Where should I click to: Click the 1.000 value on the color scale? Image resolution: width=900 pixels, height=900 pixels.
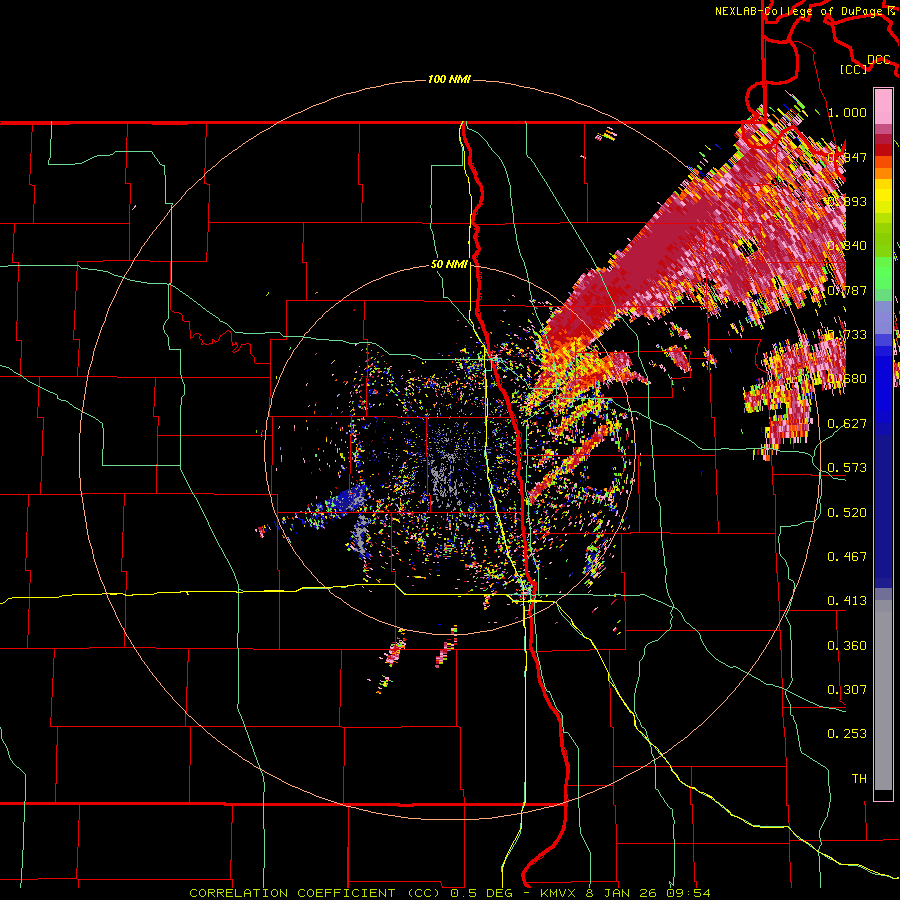847,112
